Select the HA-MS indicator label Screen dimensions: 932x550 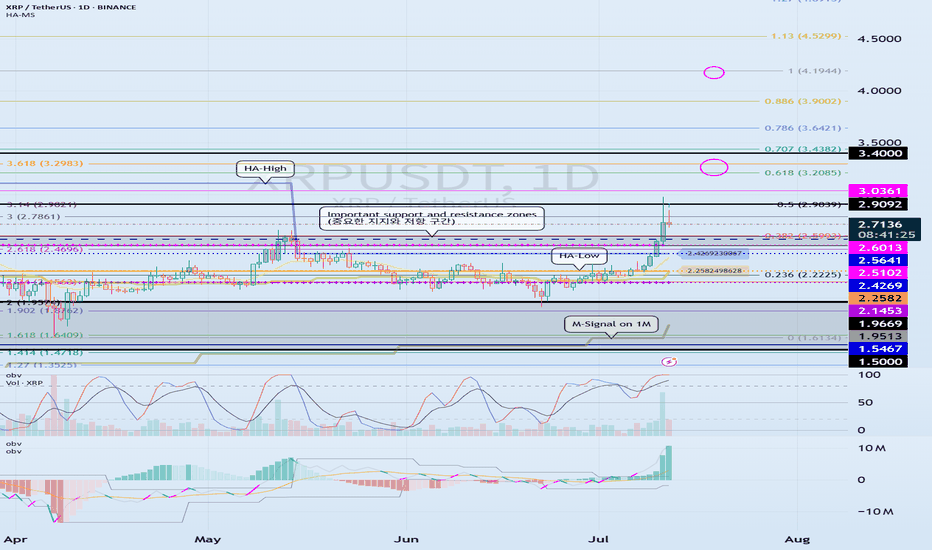20,15
